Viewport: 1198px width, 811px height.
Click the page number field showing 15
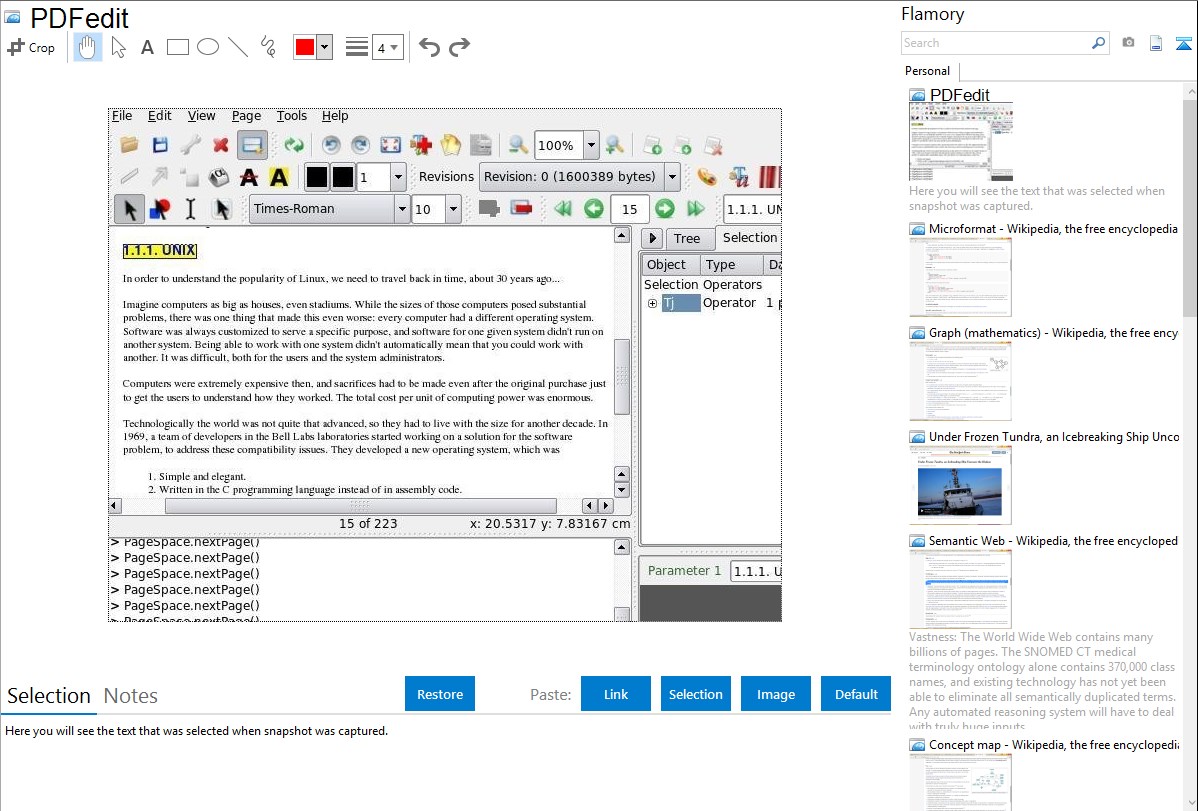tap(630, 209)
